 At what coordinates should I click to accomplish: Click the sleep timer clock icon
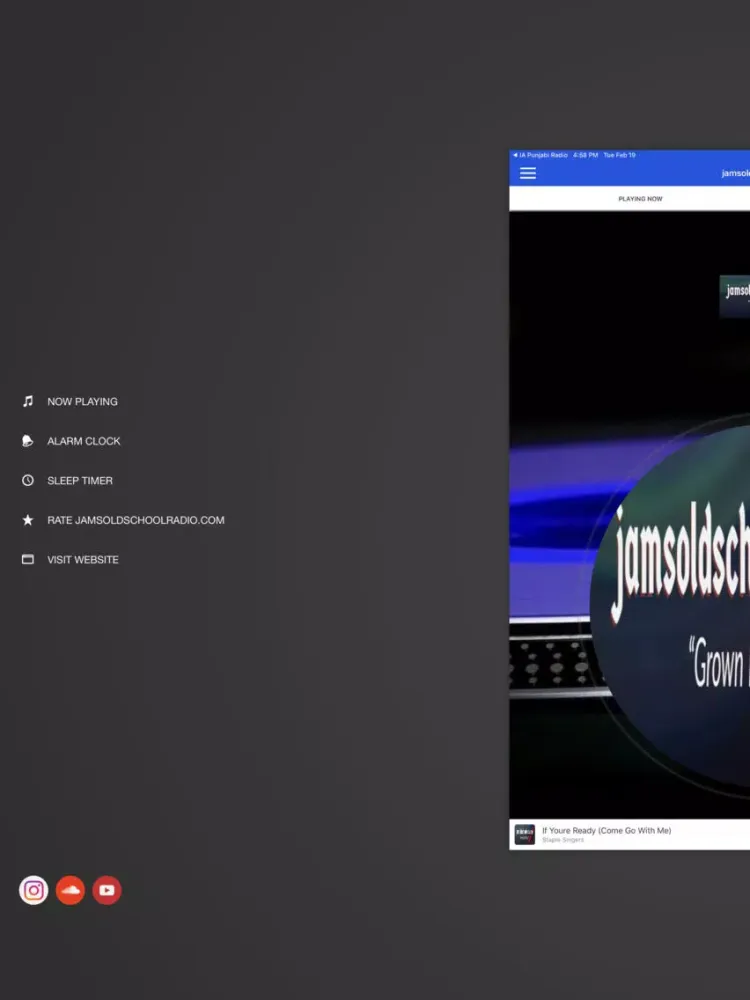[27, 480]
